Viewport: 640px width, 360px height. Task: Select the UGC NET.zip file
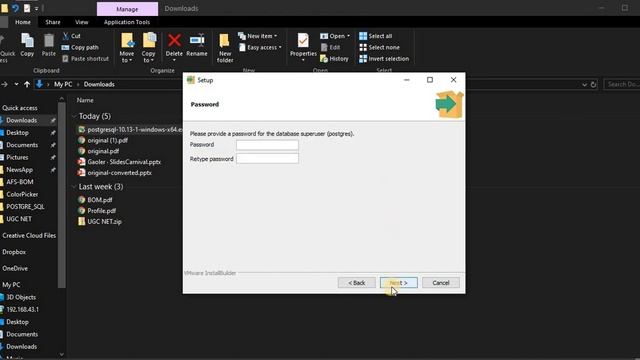pyautogui.click(x=100, y=222)
